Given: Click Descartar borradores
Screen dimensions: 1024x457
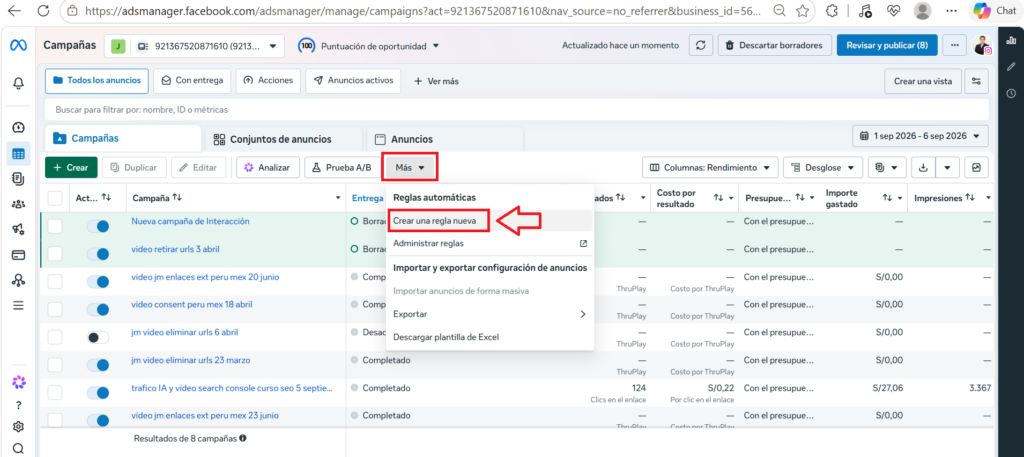Looking at the screenshot, I should coord(775,46).
